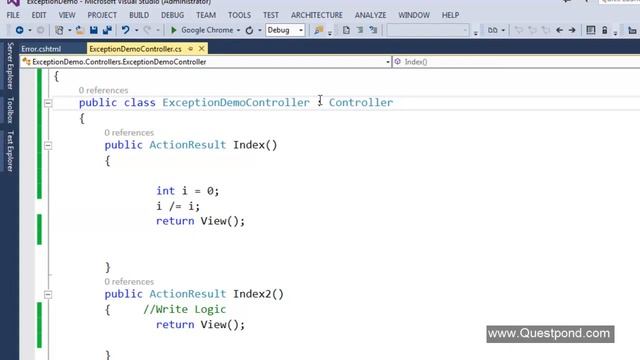The height and width of the screenshot is (360, 640).
Task: Open the Navigate Backward history dropdown arrow
Action: click(x=29, y=30)
